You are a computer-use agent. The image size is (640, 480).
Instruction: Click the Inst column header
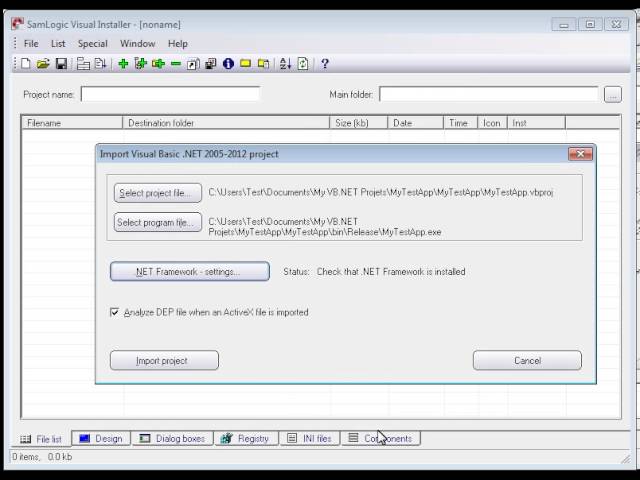tap(536, 123)
